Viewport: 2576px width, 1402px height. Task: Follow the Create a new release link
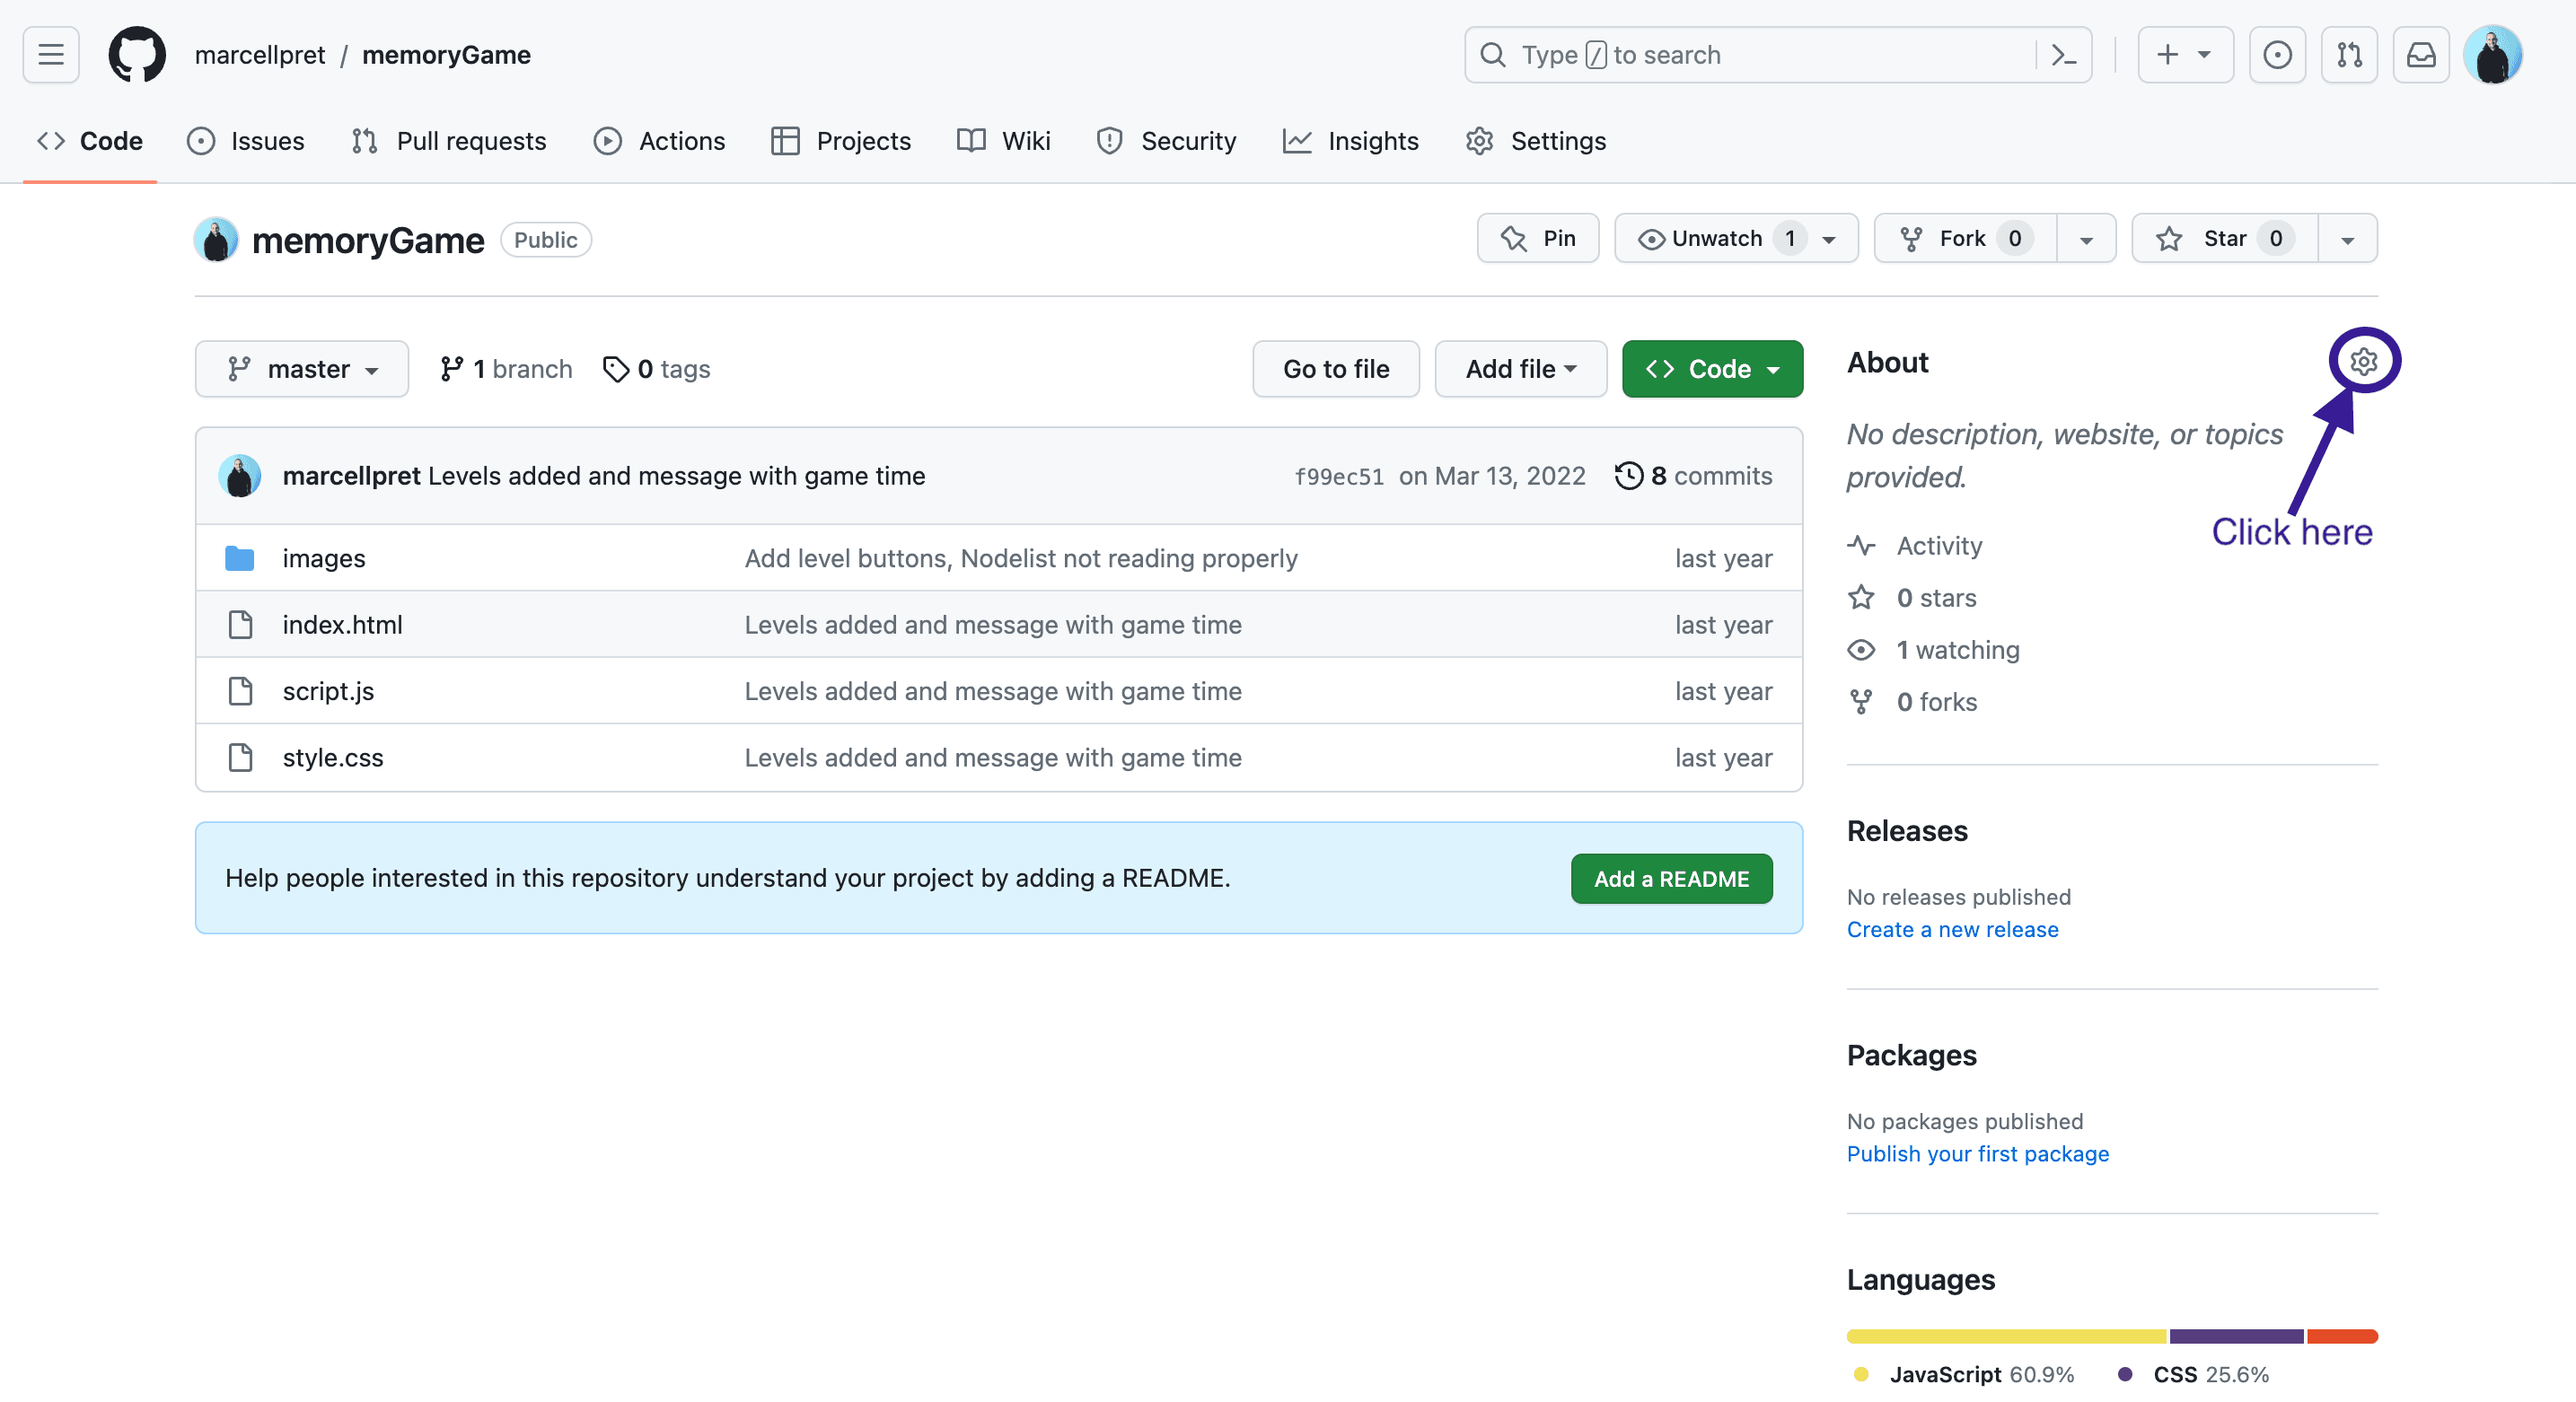click(1952, 929)
